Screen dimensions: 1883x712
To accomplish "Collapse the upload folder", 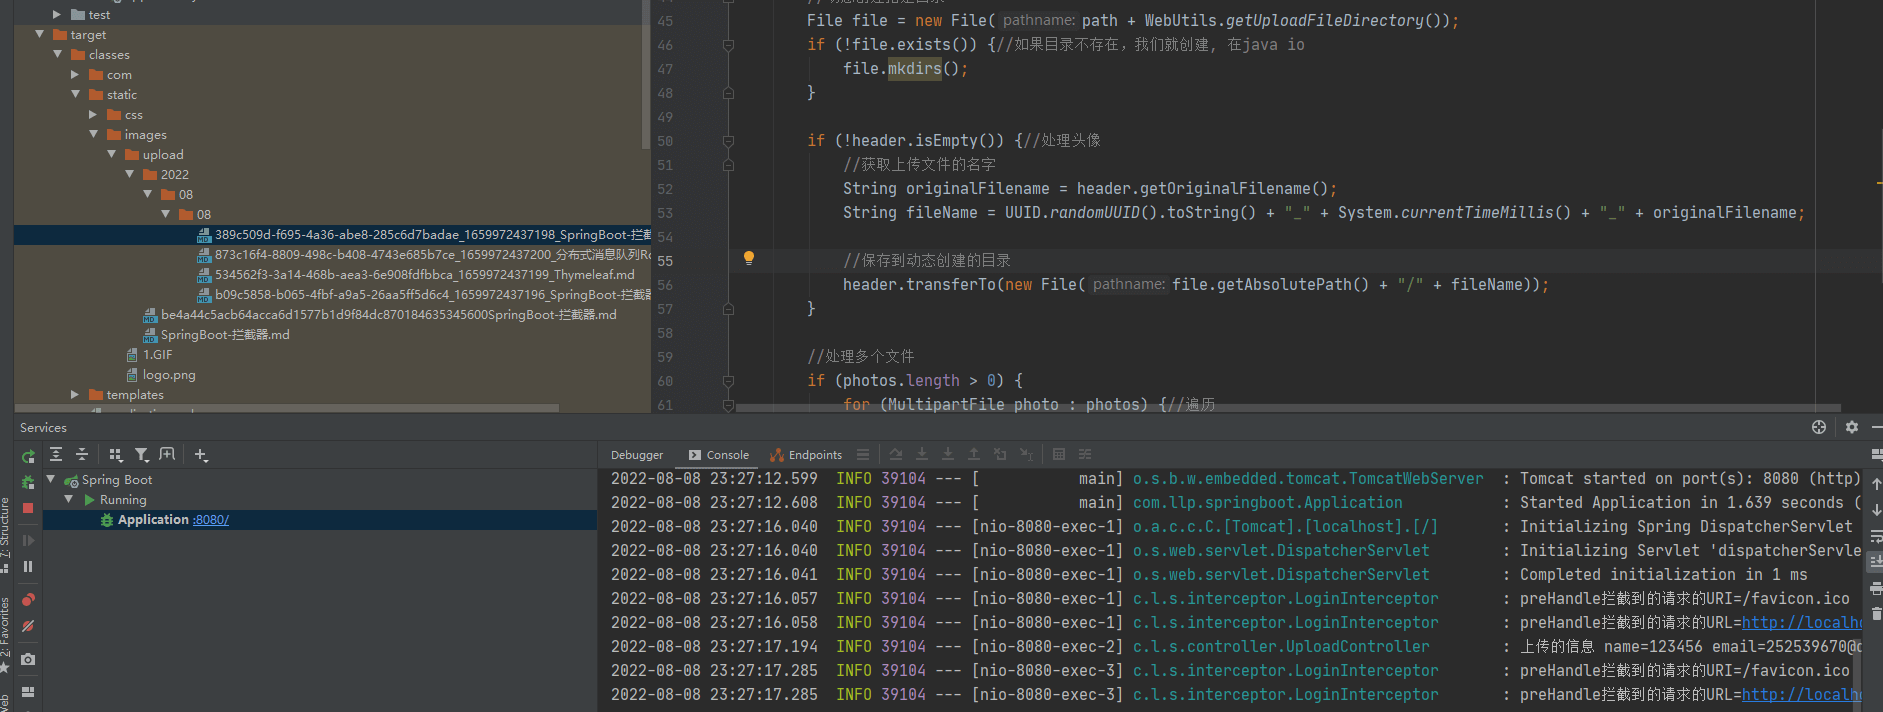I will (111, 154).
